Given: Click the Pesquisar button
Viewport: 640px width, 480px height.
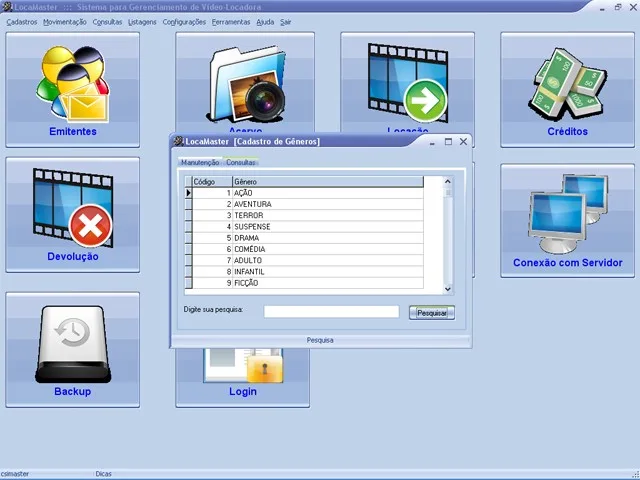Looking at the screenshot, I should coord(432,313).
